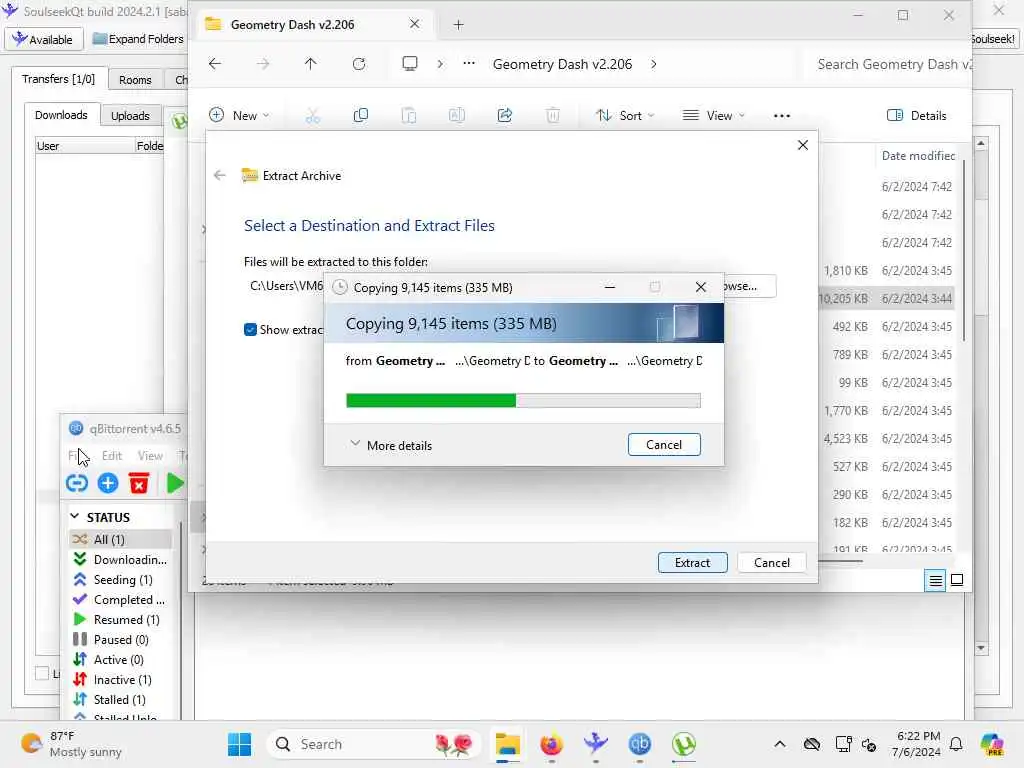
Task: Click the copy progress bar
Action: (523, 400)
